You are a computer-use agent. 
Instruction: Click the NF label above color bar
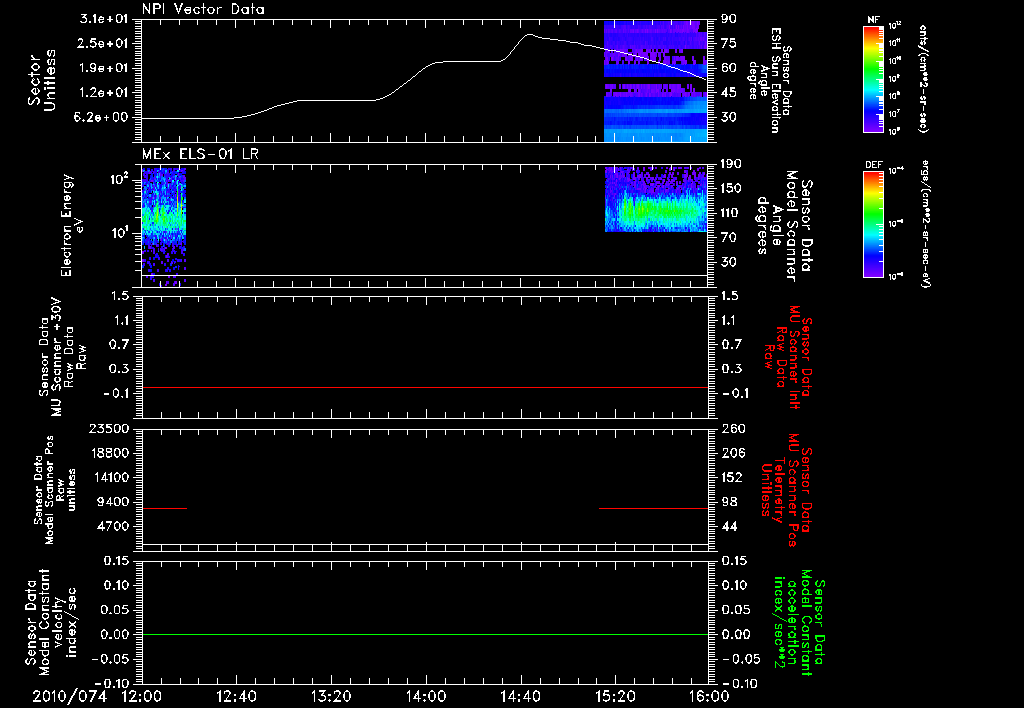874,20
